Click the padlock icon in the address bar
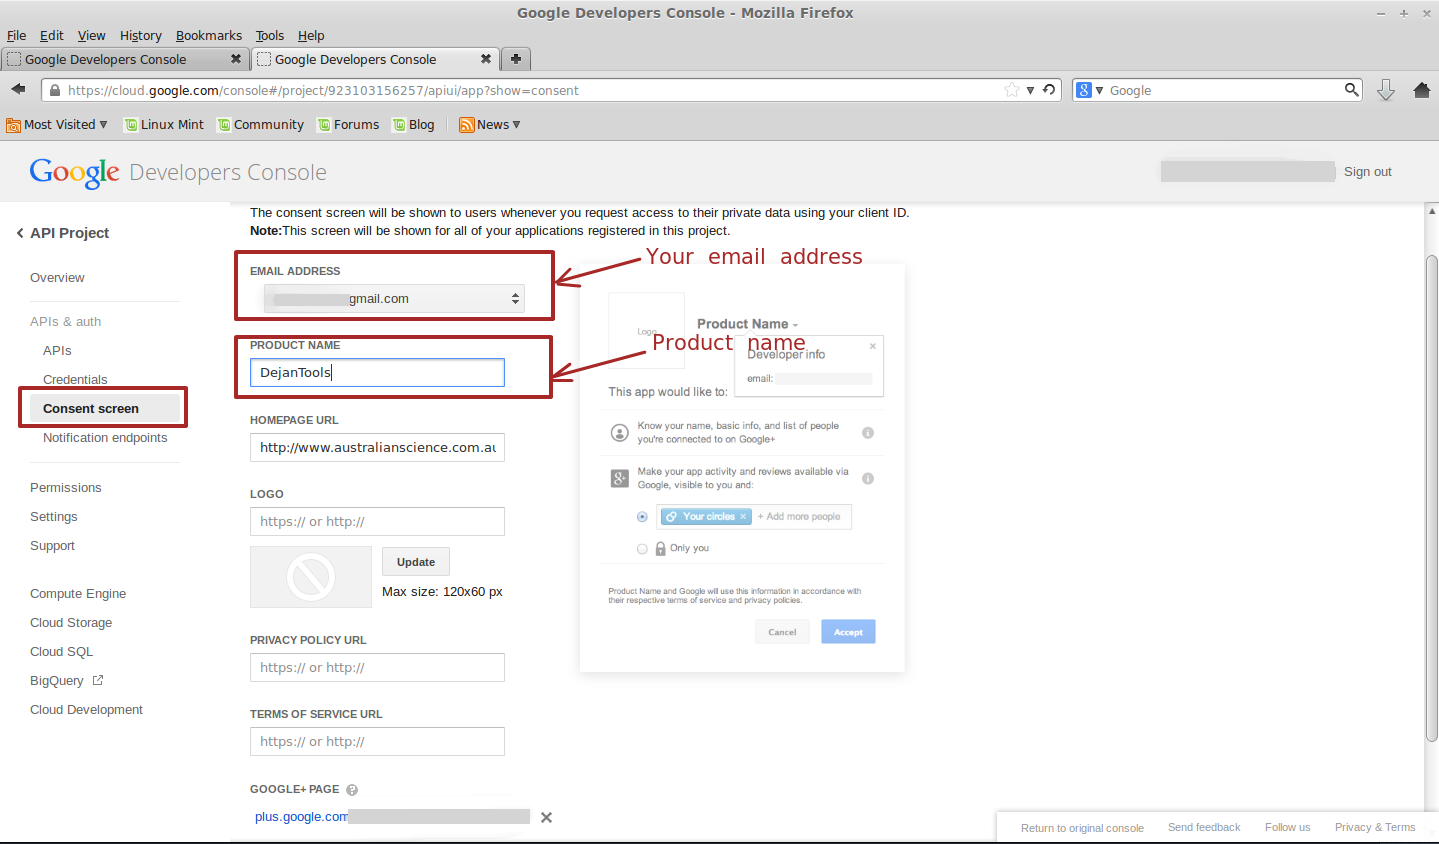Viewport: 1439px width, 844px height. [54, 90]
